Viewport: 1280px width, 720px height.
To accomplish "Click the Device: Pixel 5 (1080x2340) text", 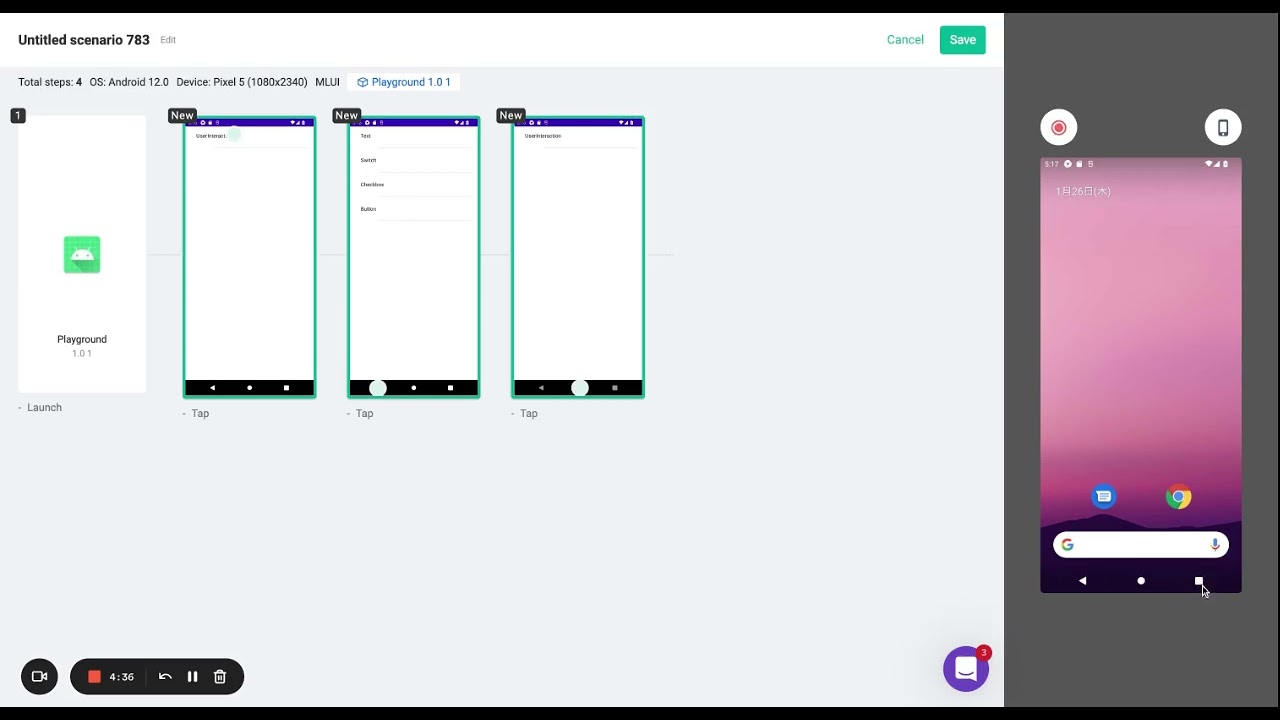I will coord(242,82).
